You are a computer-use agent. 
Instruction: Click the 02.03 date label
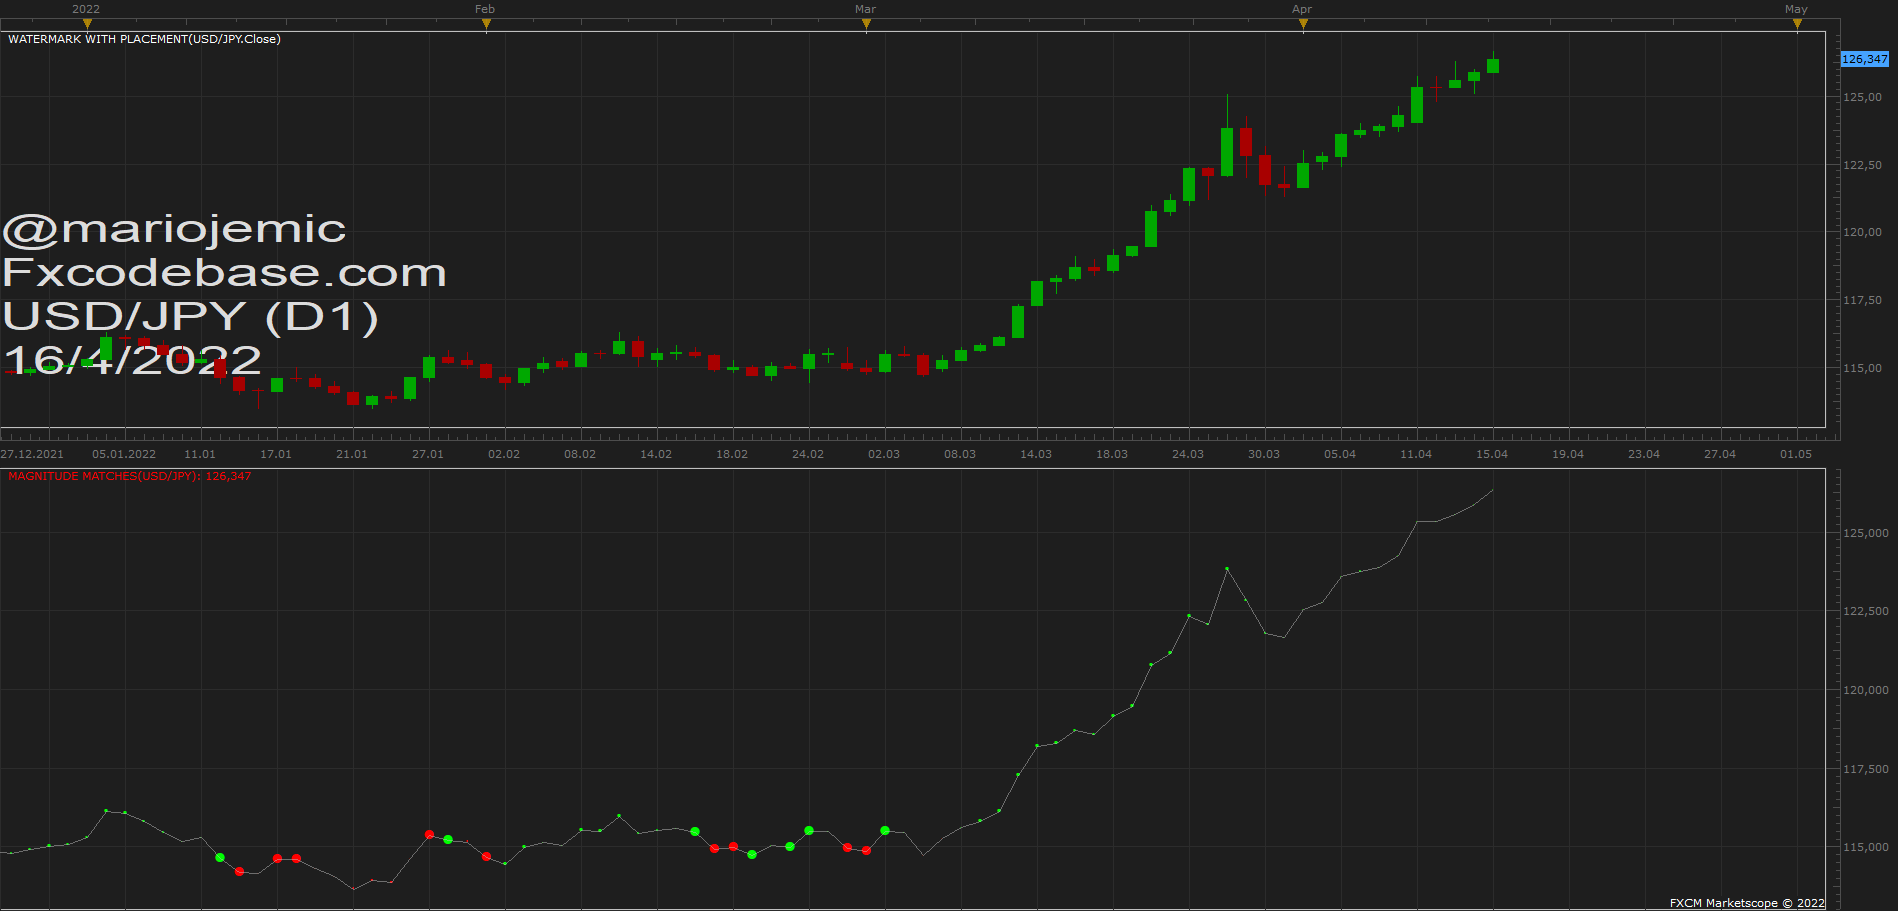(884, 454)
